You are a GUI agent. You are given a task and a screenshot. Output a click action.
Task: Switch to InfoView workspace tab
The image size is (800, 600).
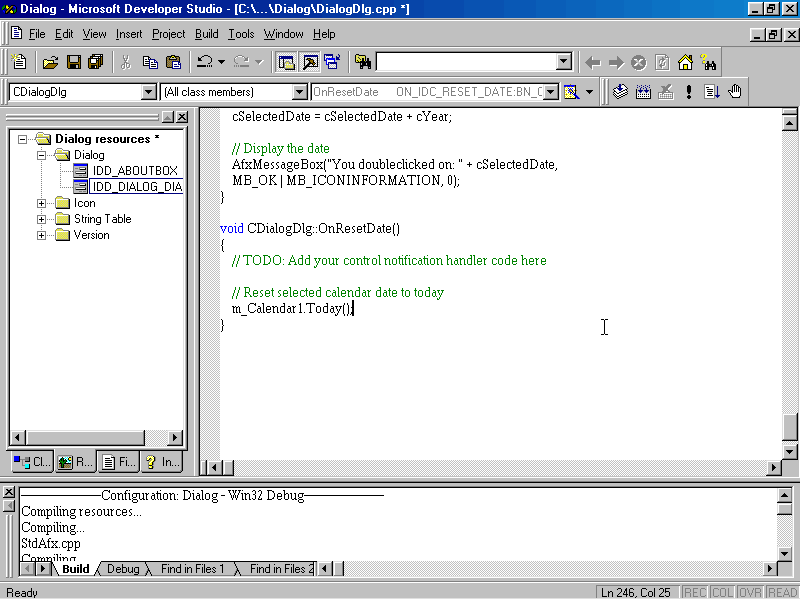point(162,462)
